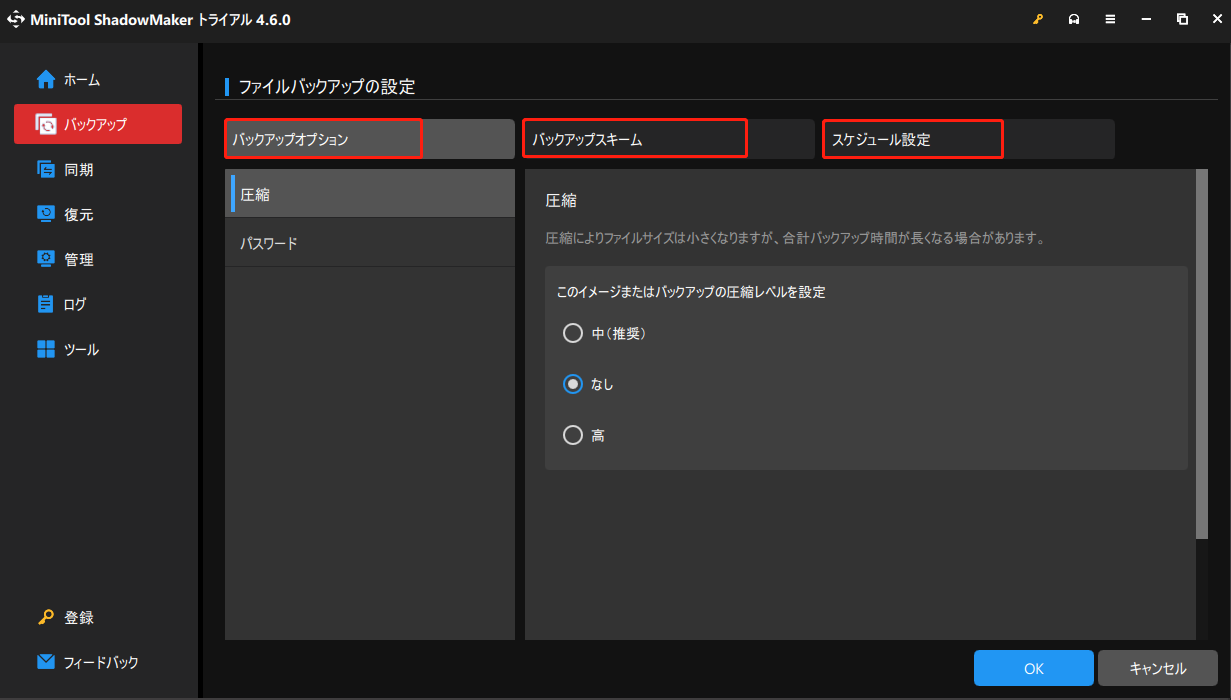Image resolution: width=1231 pixels, height=700 pixels.
Task: Click the Sync (同期) sidebar icon
Action: [46, 169]
